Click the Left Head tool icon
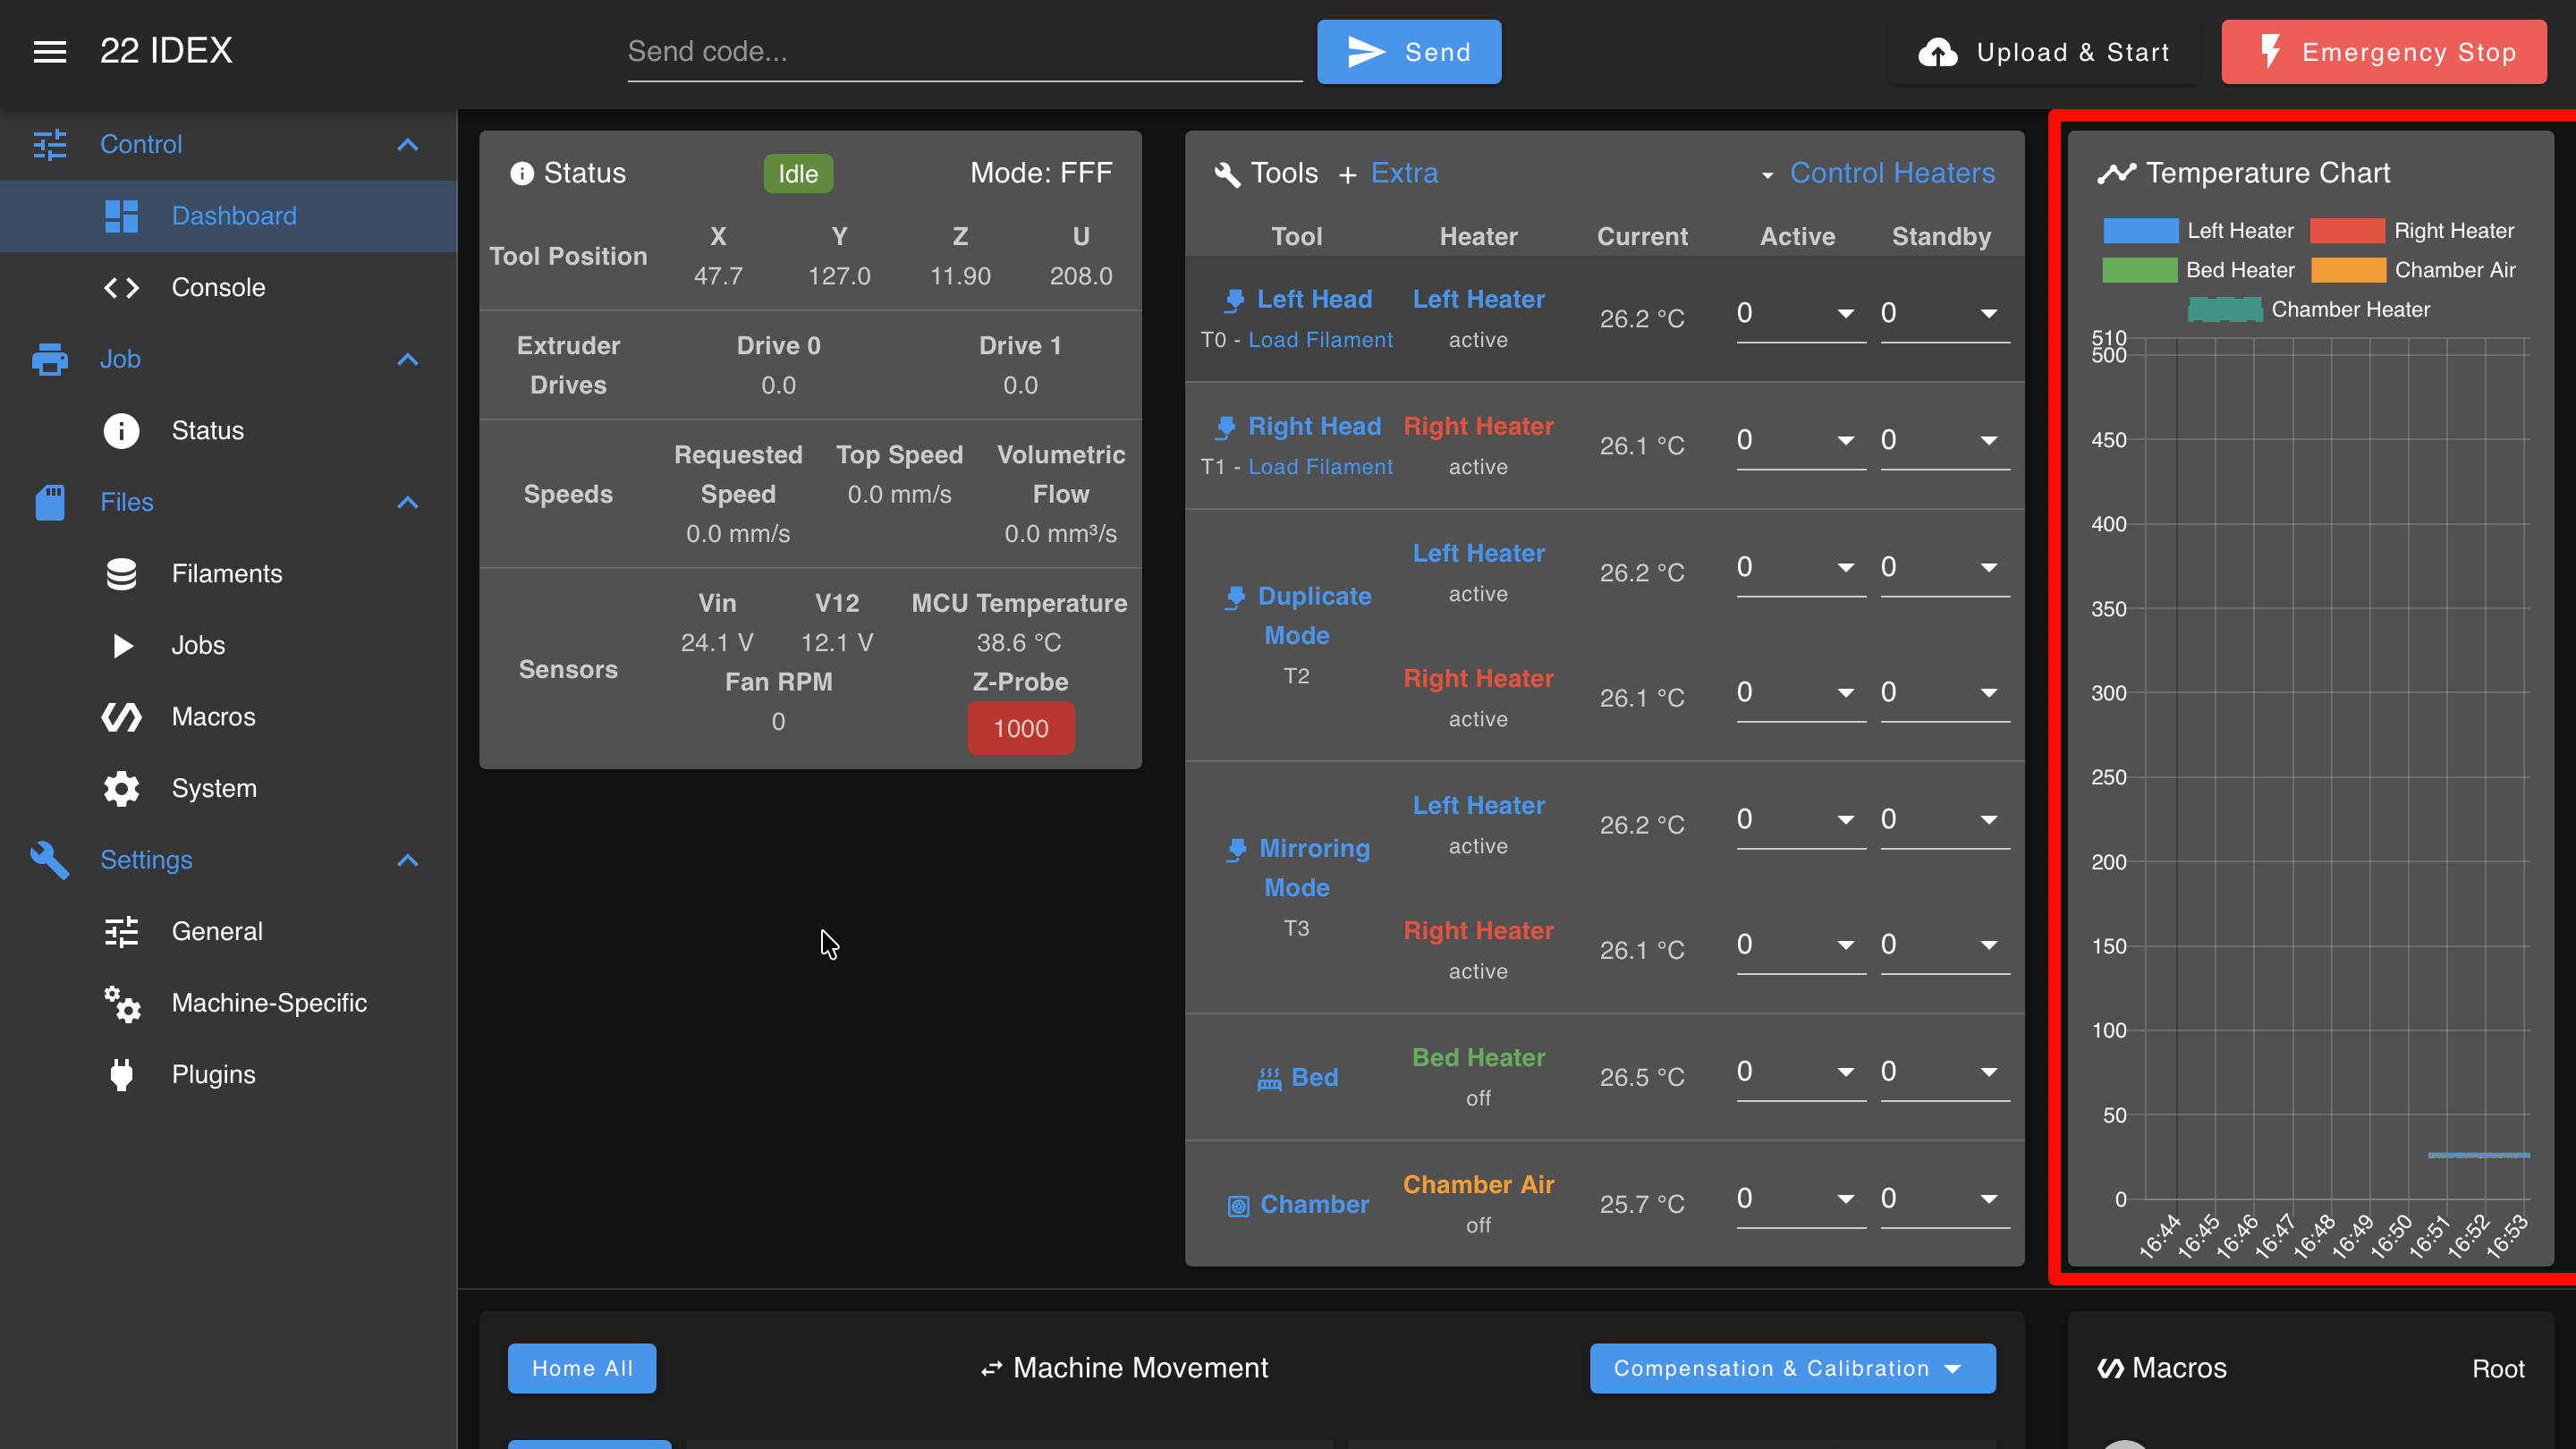The image size is (2576, 1449). [x=1234, y=300]
